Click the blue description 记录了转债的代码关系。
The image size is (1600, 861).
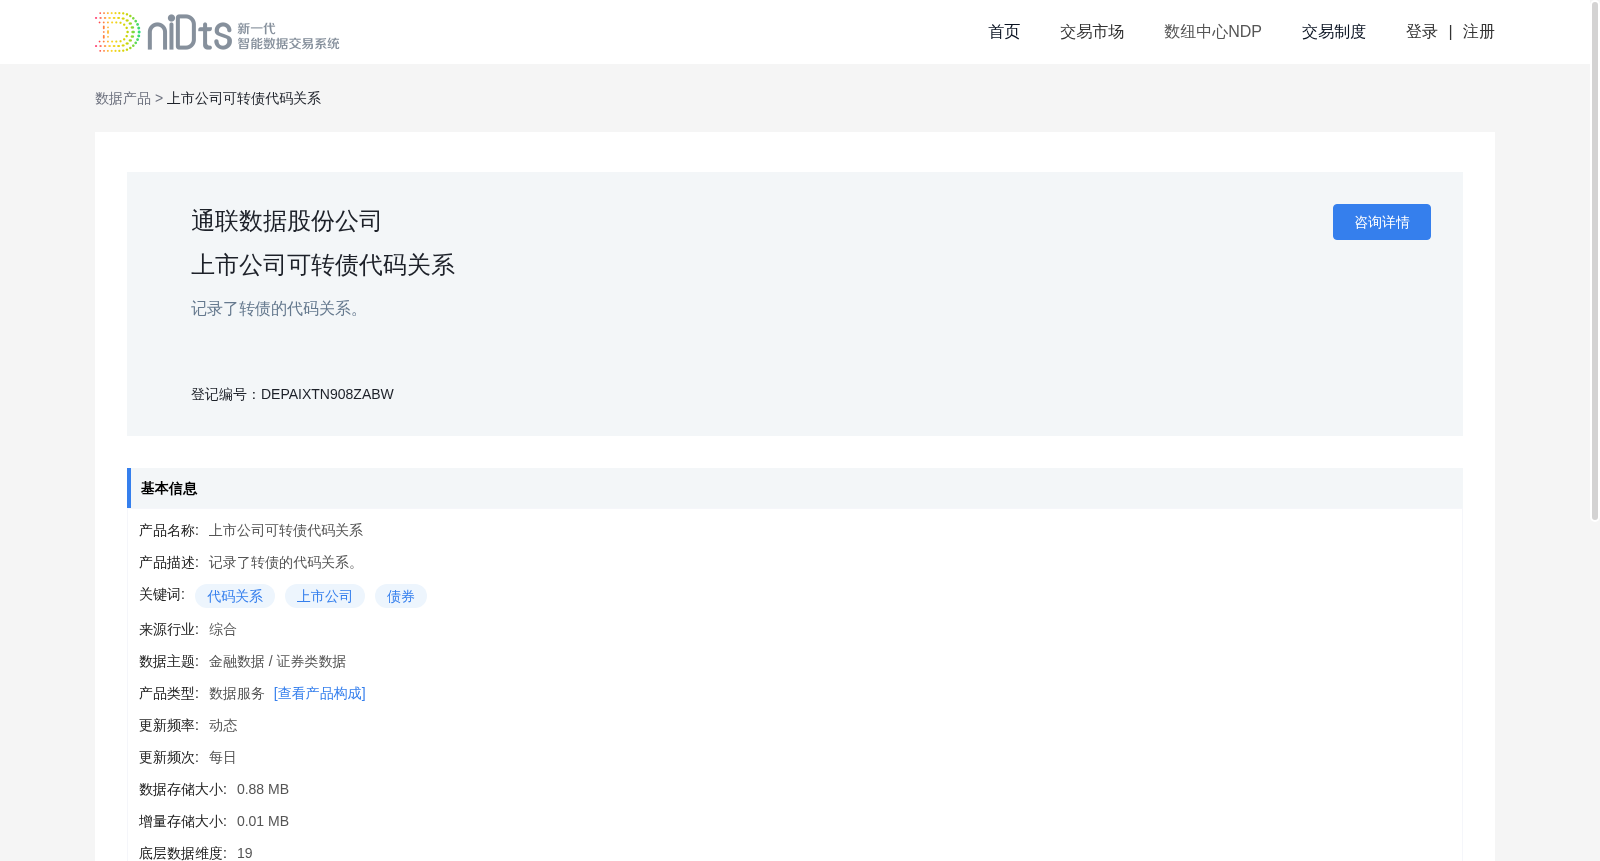point(279,309)
